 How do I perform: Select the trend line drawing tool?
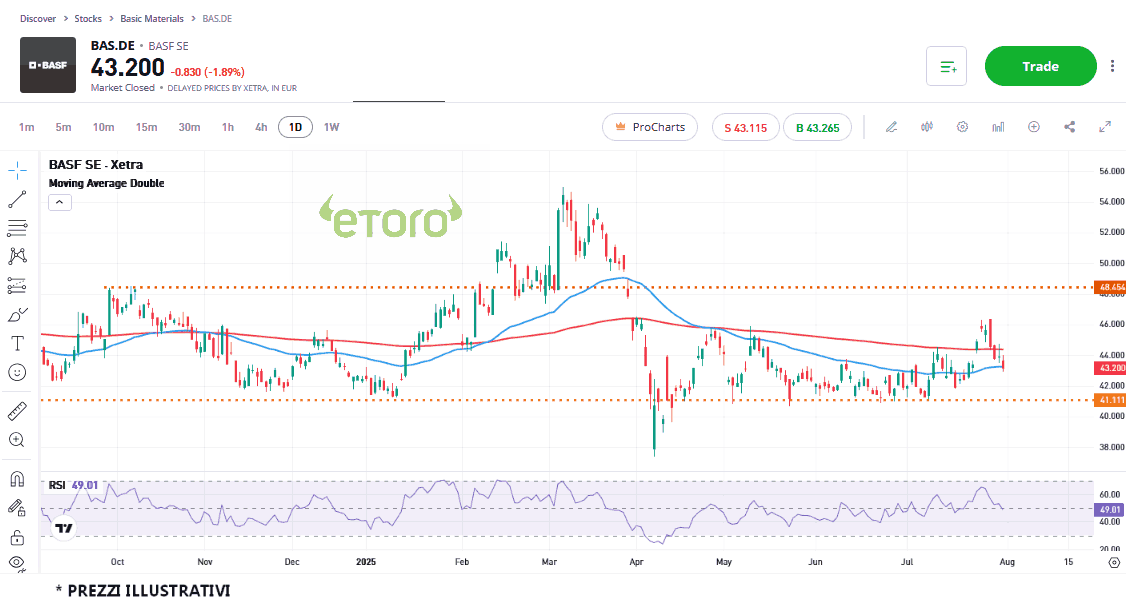point(17,198)
